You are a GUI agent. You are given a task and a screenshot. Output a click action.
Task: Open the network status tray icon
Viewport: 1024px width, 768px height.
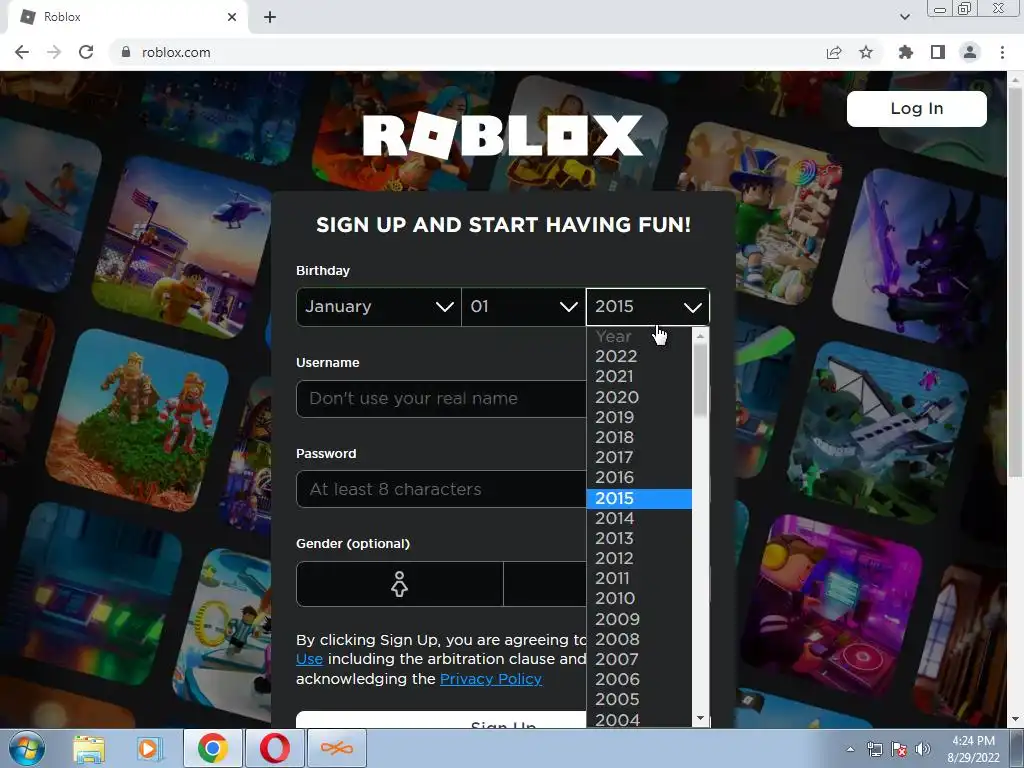pos(874,749)
